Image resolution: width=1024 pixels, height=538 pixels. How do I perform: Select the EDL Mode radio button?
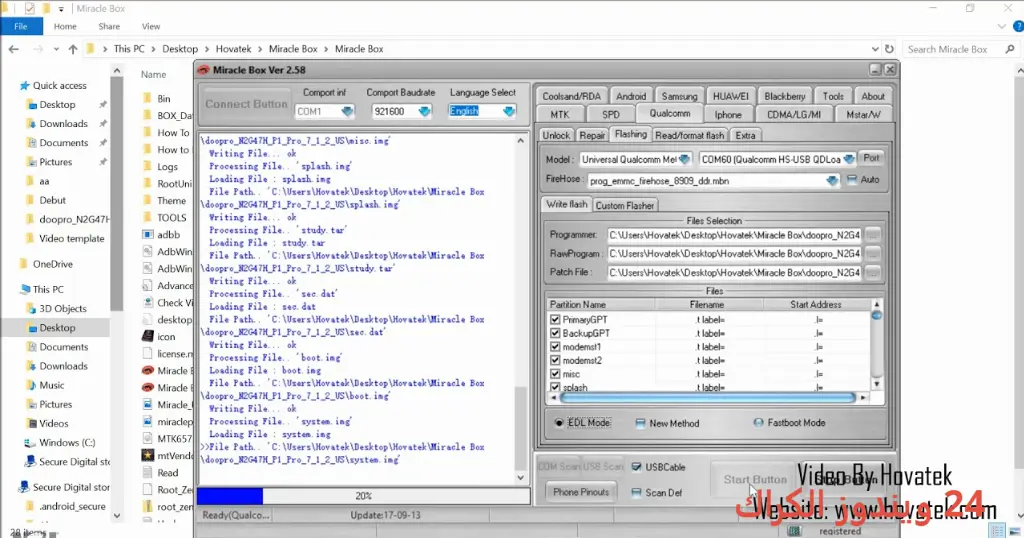click(559, 423)
